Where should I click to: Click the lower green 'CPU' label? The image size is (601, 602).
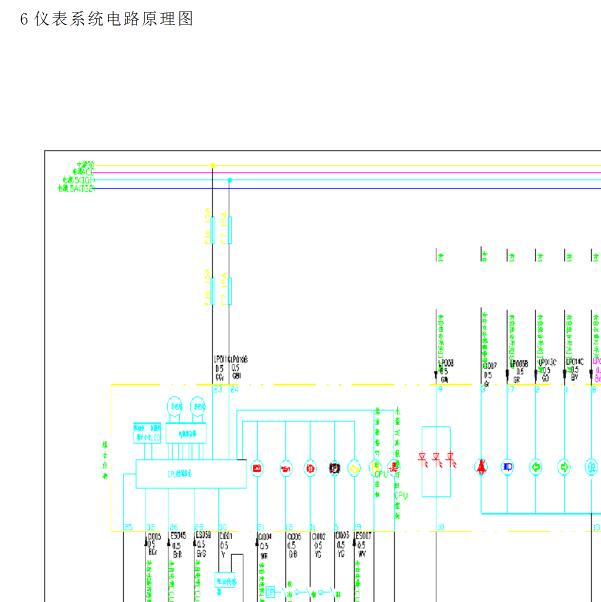pos(401,496)
